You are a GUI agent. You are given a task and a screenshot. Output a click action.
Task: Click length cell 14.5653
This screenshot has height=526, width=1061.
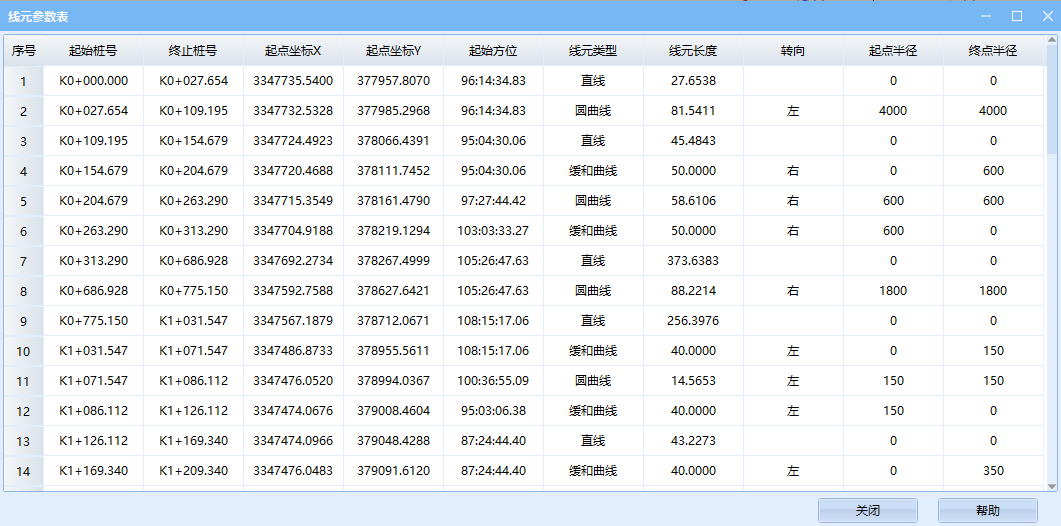(693, 380)
